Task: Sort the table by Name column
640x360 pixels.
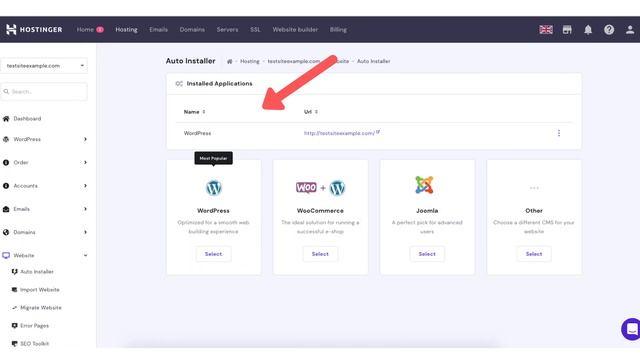Action: (194, 112)
